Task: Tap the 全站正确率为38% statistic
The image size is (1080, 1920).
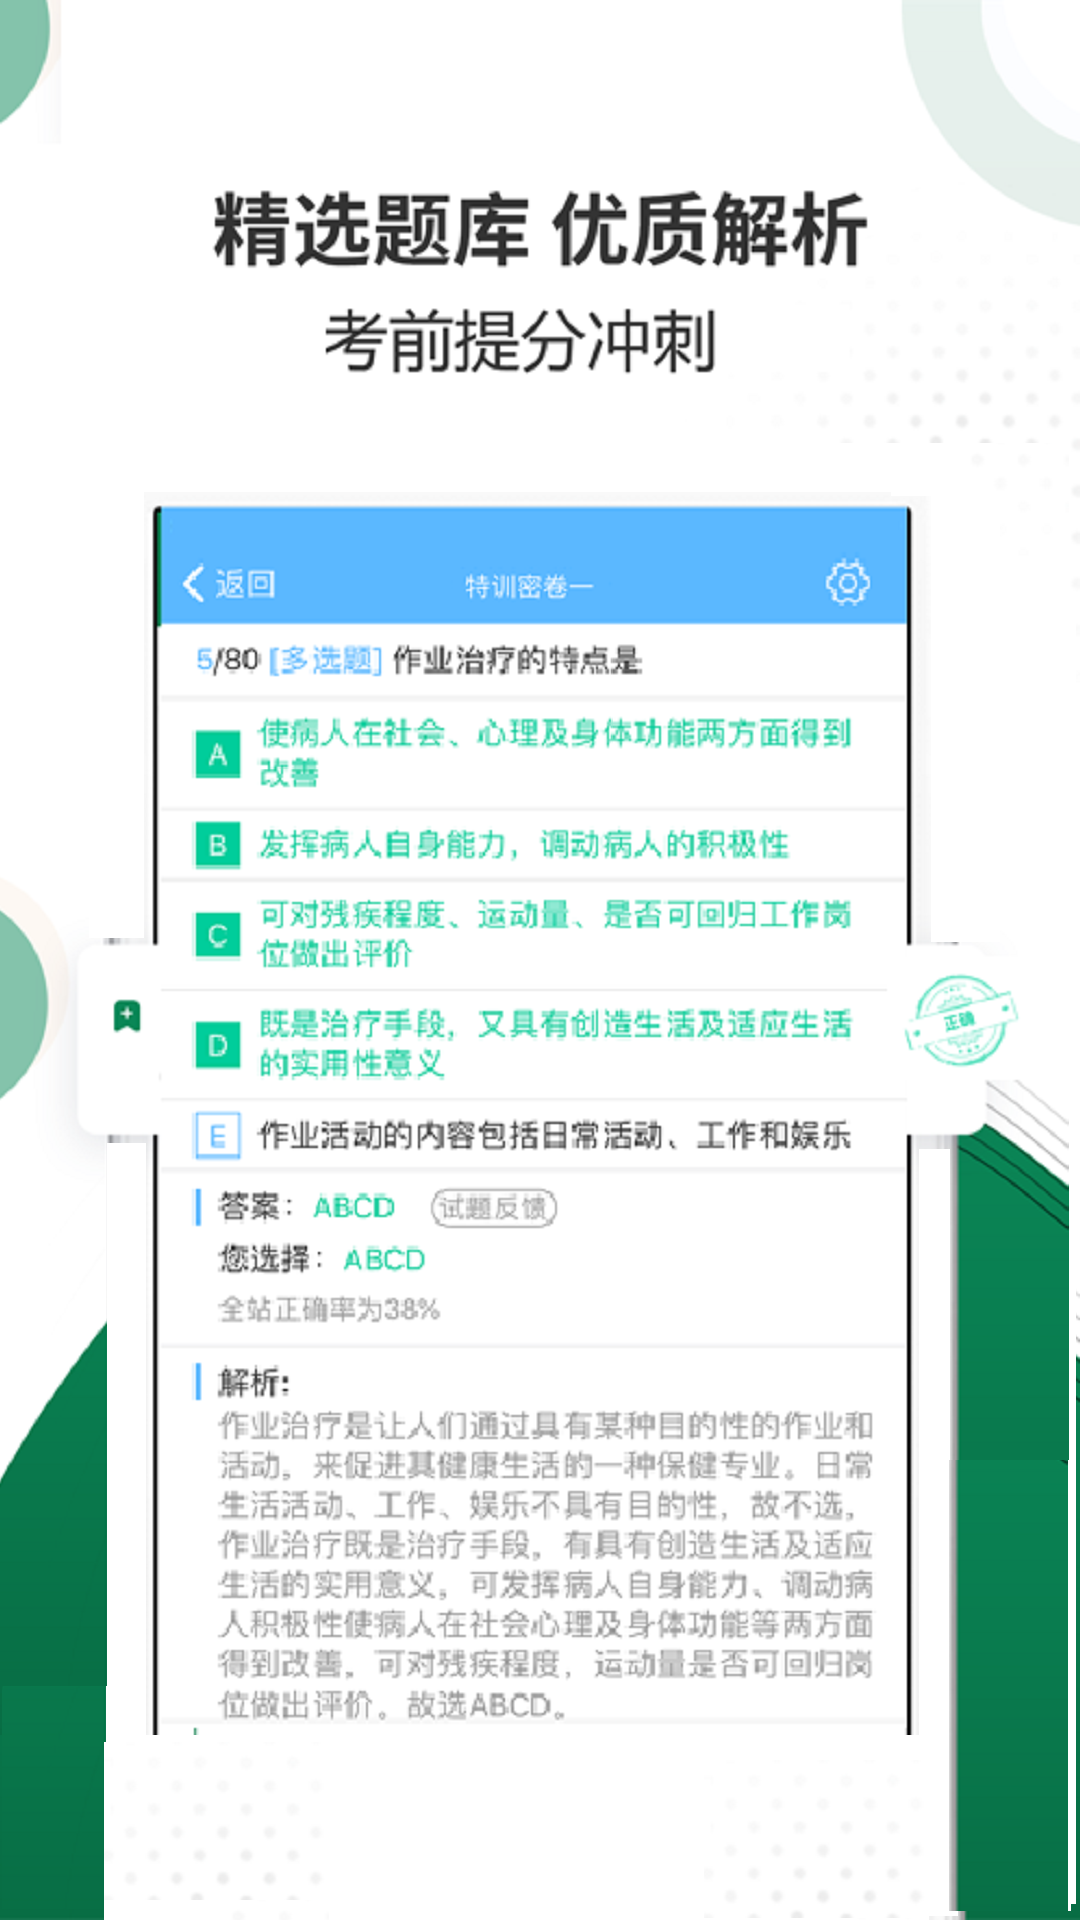Action: tap(329, 1309)
